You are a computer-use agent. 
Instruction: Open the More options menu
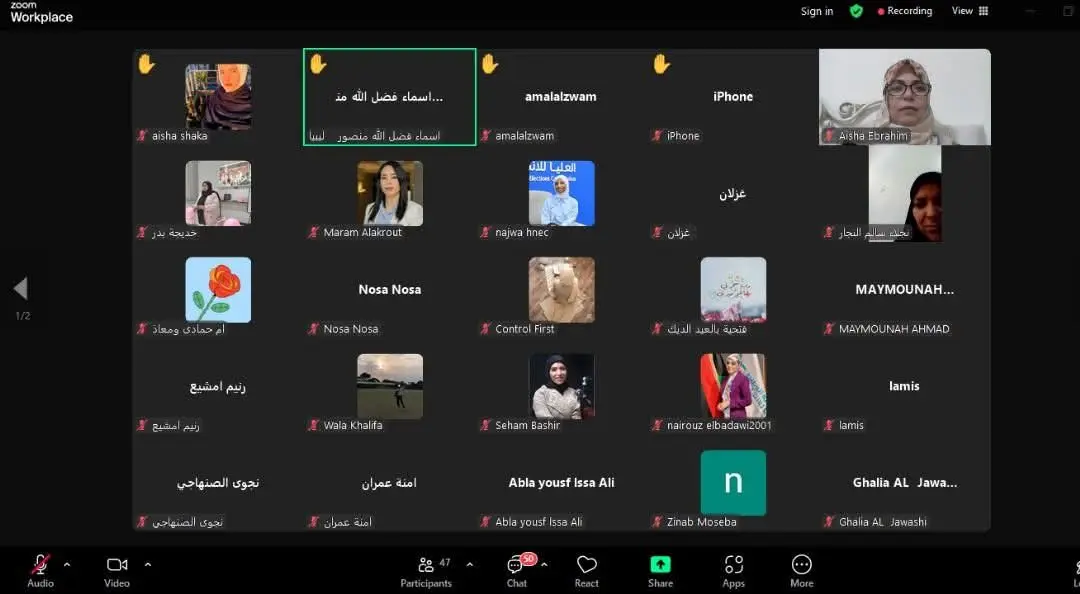point(802,570)
